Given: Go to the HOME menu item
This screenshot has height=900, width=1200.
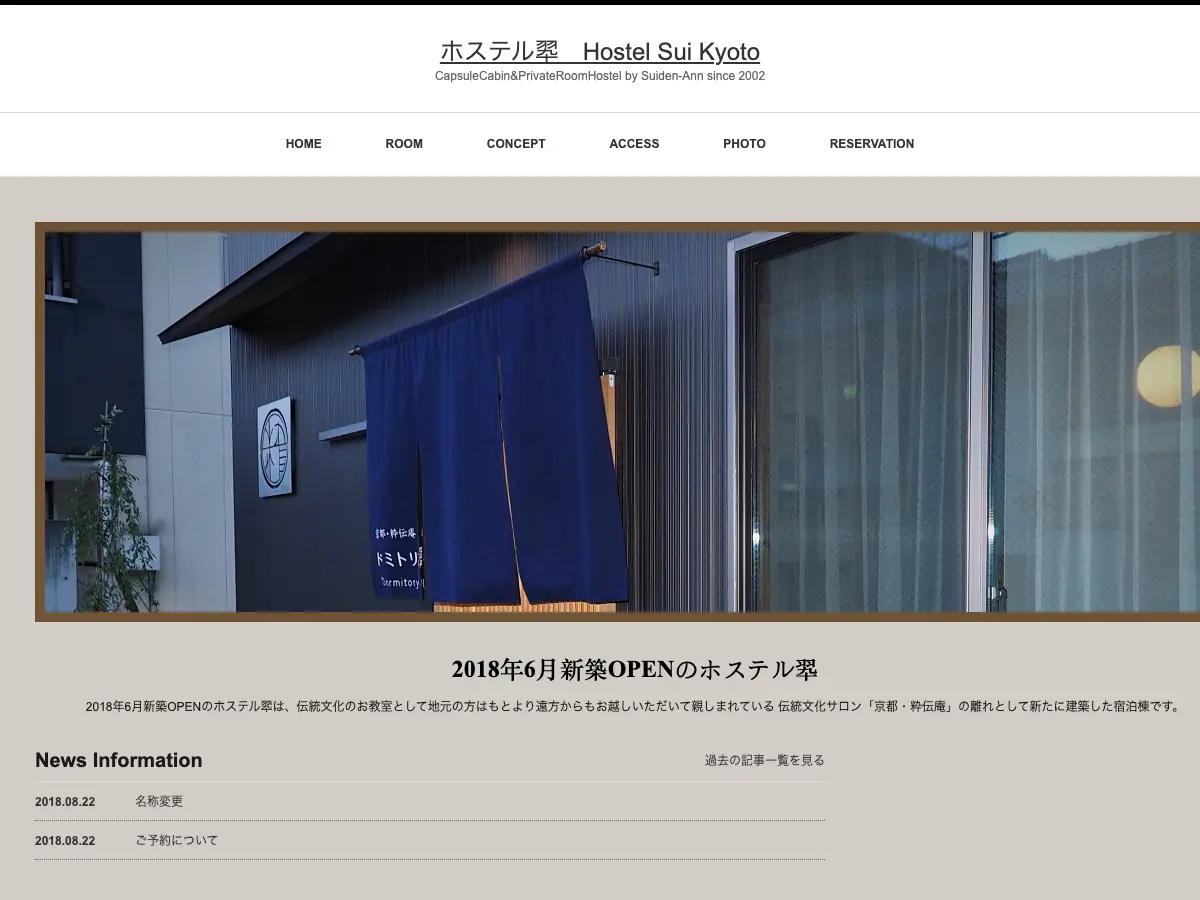Looking at the screenshot, I should coord(303,144).
